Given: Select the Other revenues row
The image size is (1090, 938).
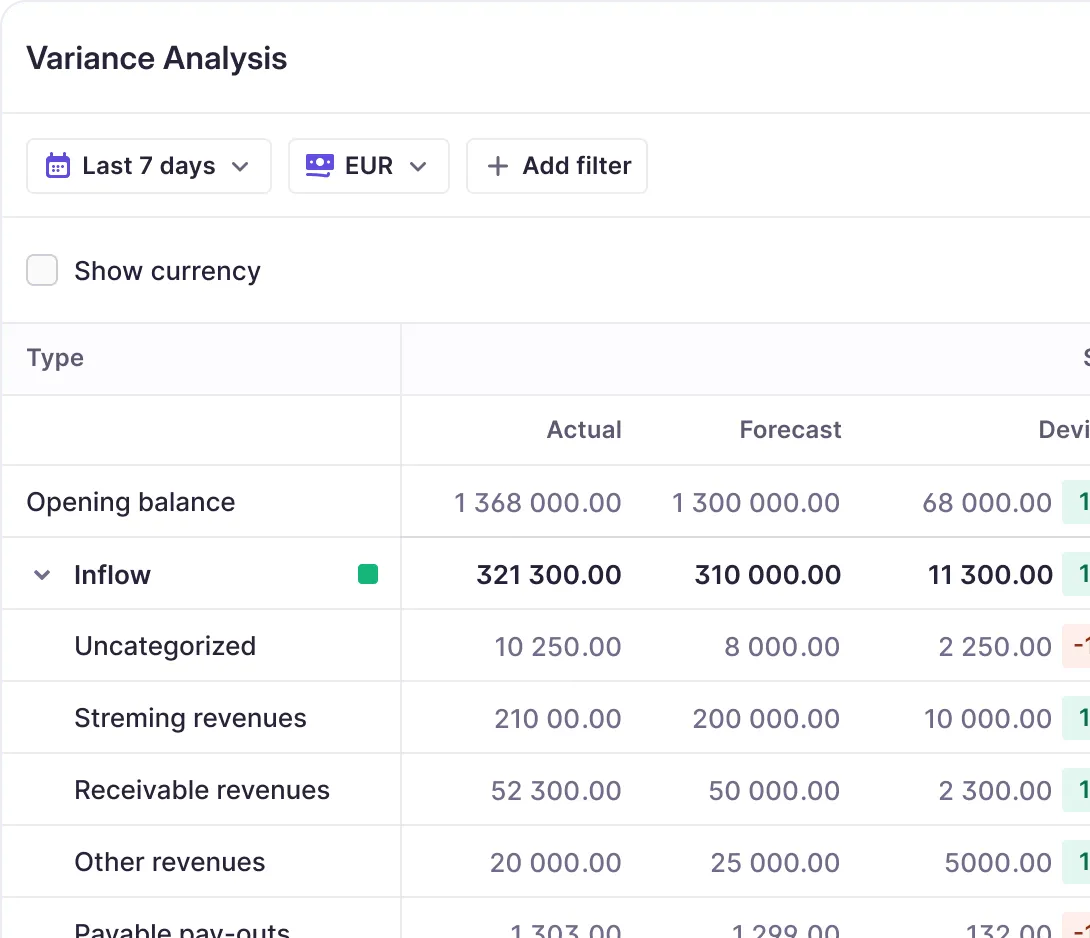Looking at the screenshot, I should point(170,862).
